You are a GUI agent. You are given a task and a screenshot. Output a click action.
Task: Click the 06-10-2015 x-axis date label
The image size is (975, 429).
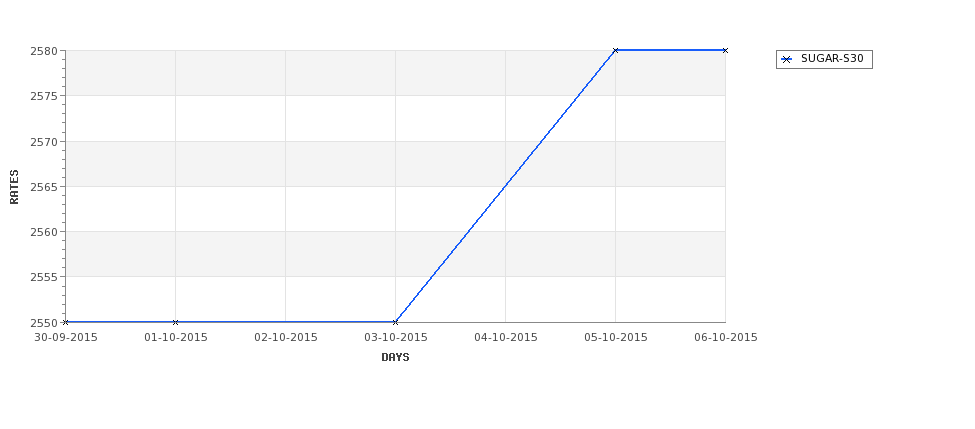point(726,338)
